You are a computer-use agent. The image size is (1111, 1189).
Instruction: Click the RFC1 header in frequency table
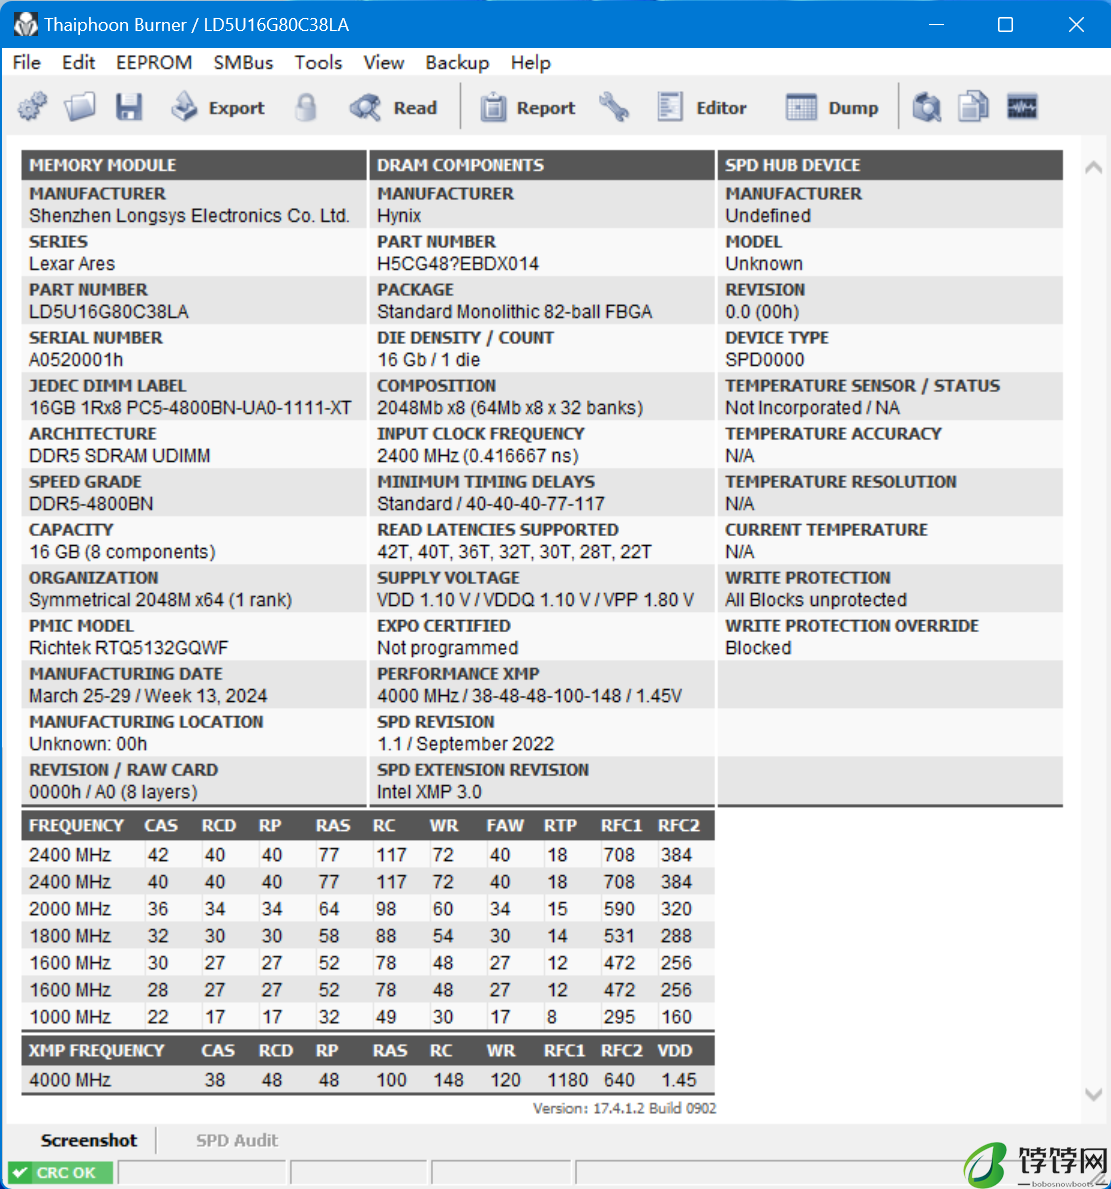[x=621, y=825]
